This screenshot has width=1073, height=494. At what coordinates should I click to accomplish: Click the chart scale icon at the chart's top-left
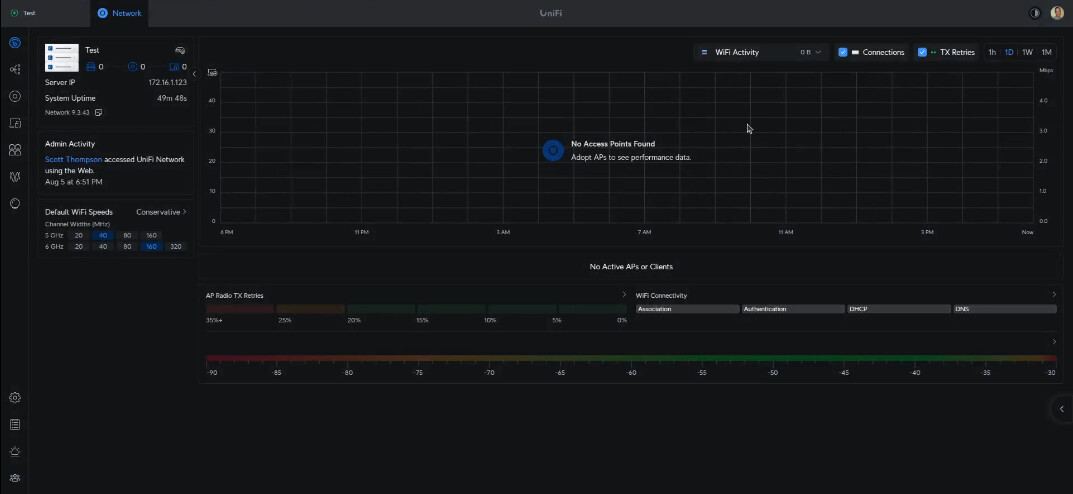(212, 72)
